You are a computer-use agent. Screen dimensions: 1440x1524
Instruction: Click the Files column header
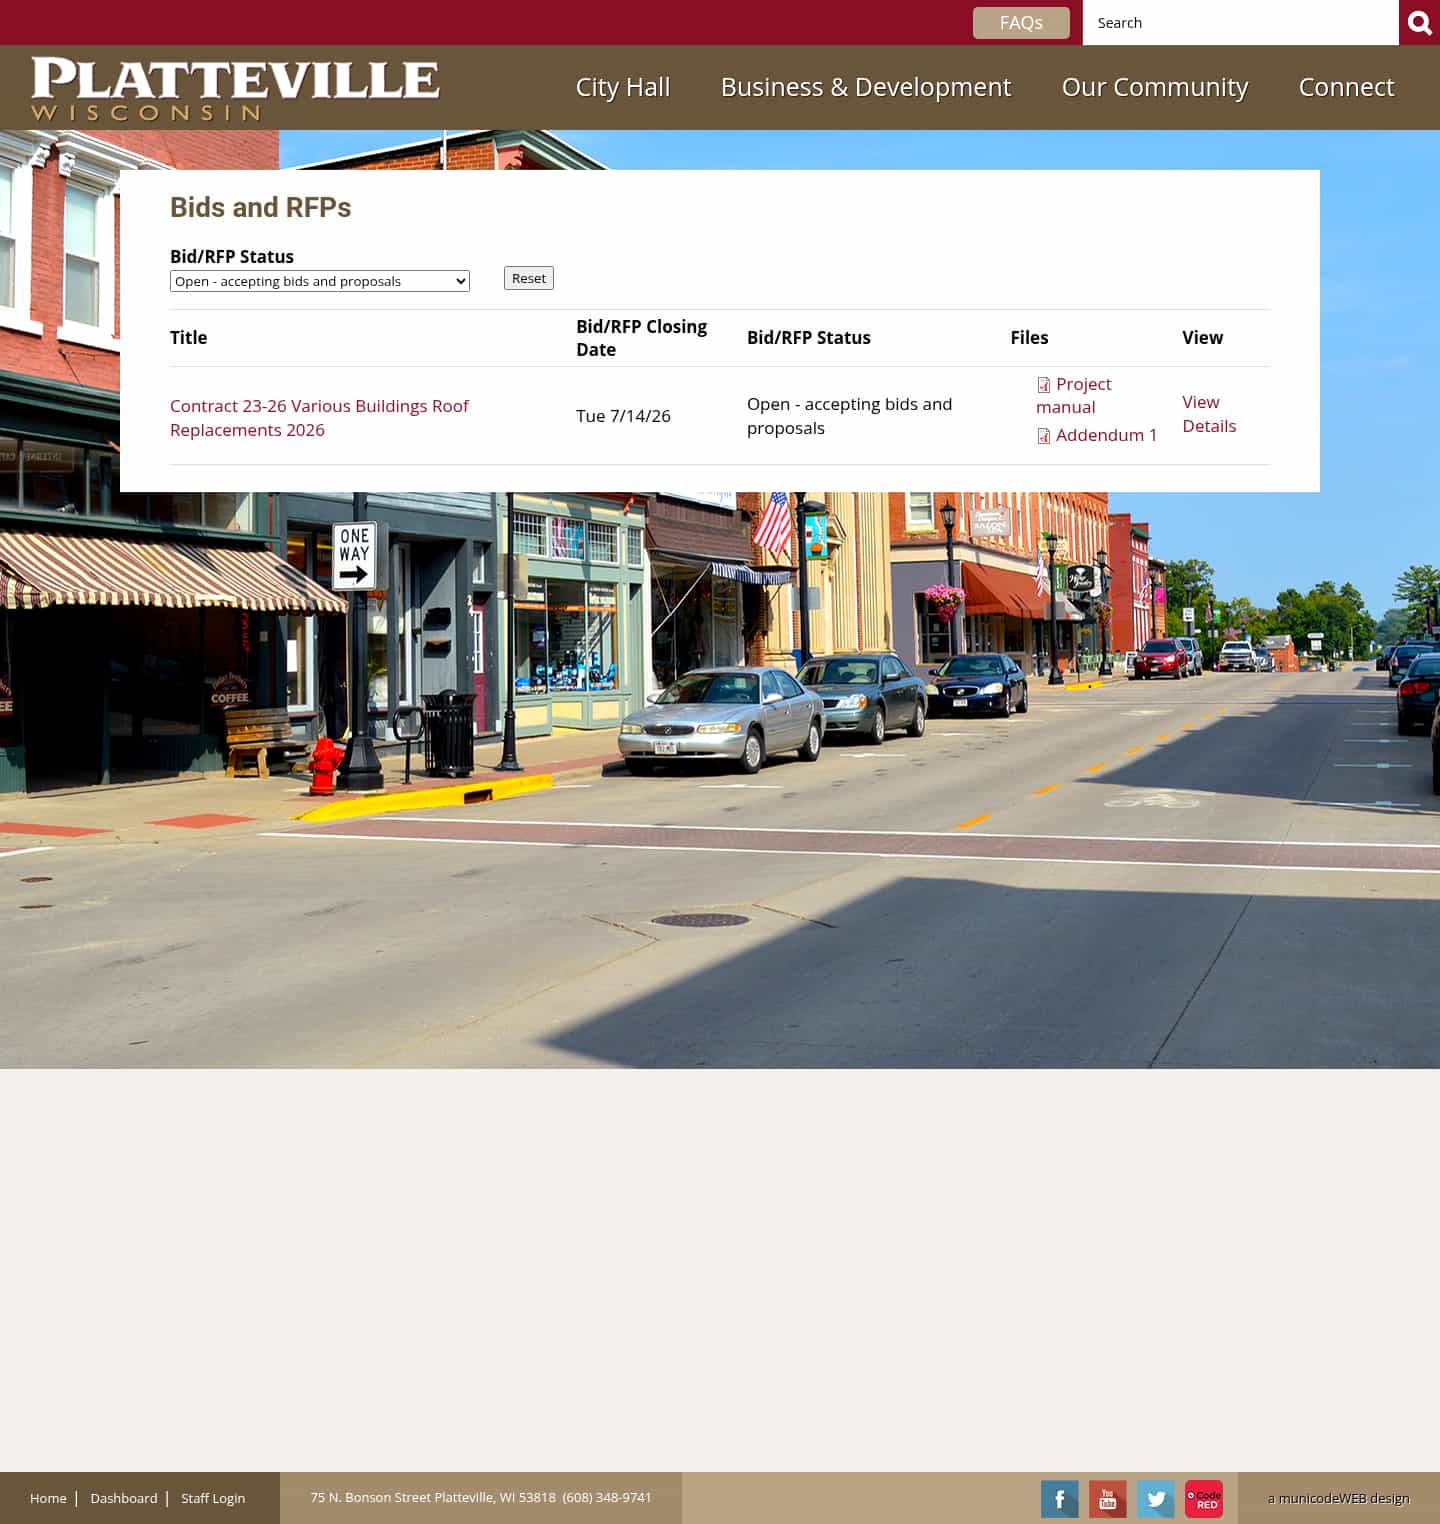pos(1029,338)
